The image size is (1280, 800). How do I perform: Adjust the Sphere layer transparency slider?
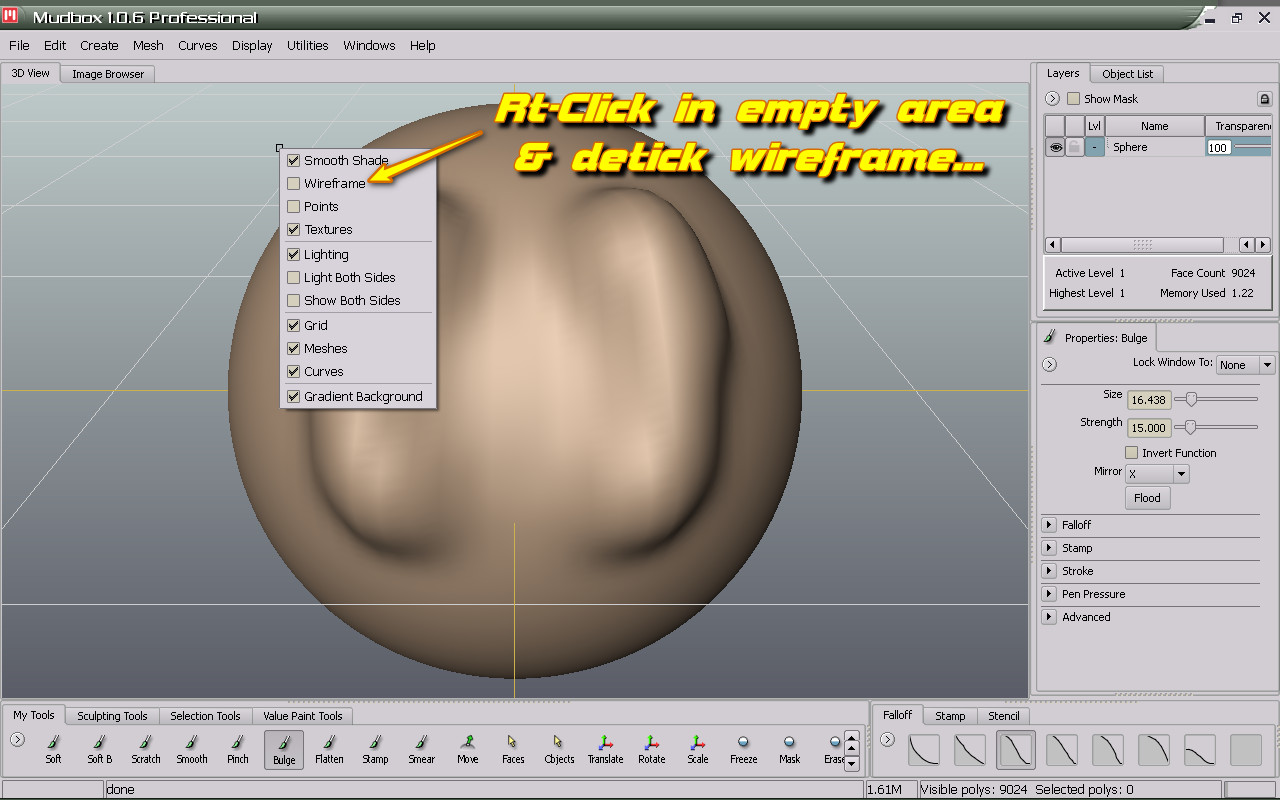tap(1252, 147)
